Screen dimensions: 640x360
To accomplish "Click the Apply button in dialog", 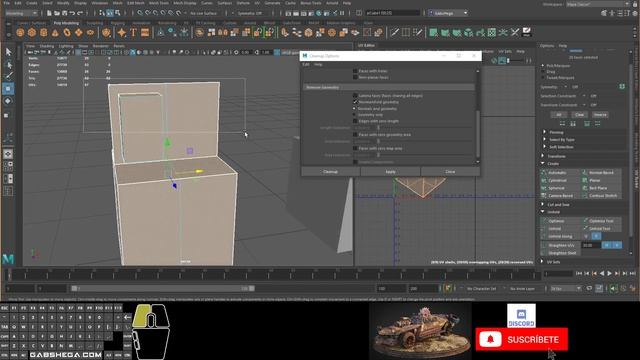I will [391, 172].
